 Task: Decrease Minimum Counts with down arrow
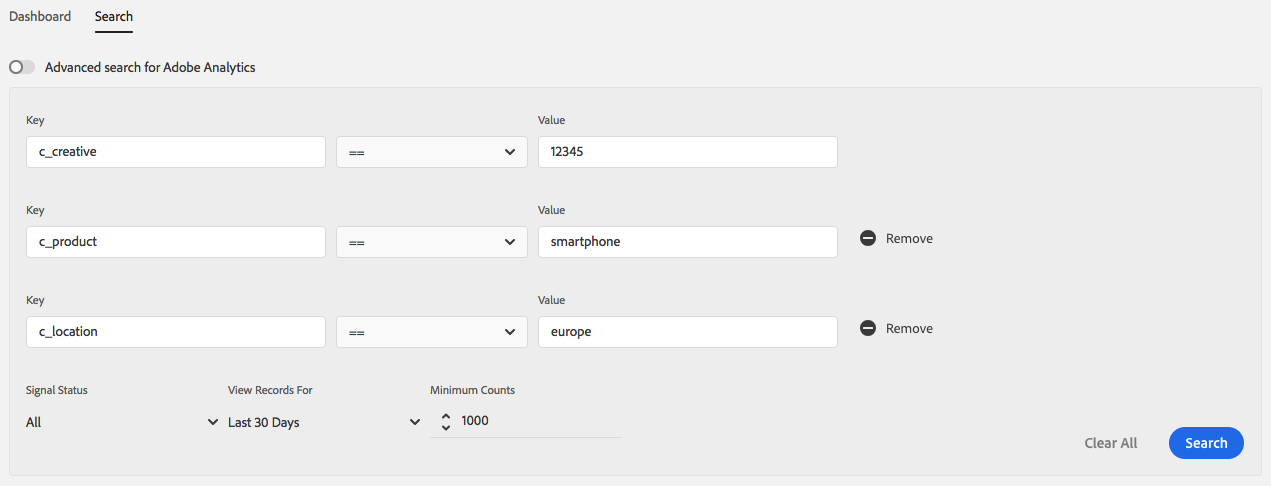coord(446,428)
